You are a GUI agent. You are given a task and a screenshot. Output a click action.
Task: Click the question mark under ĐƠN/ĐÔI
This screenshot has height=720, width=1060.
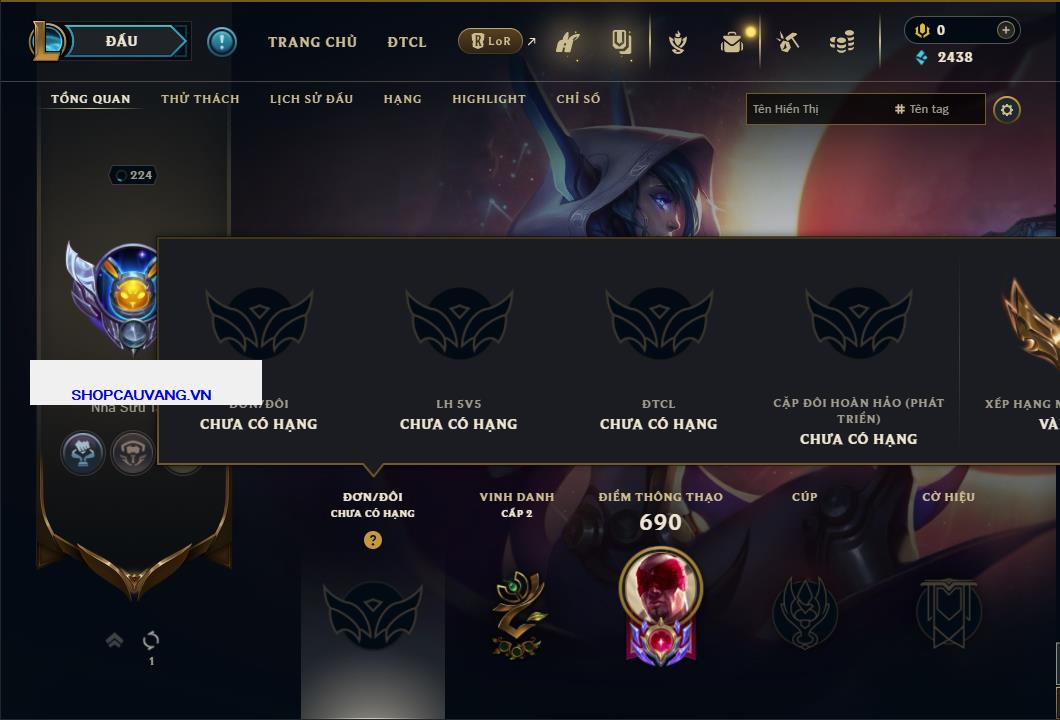tap(372, 539)
